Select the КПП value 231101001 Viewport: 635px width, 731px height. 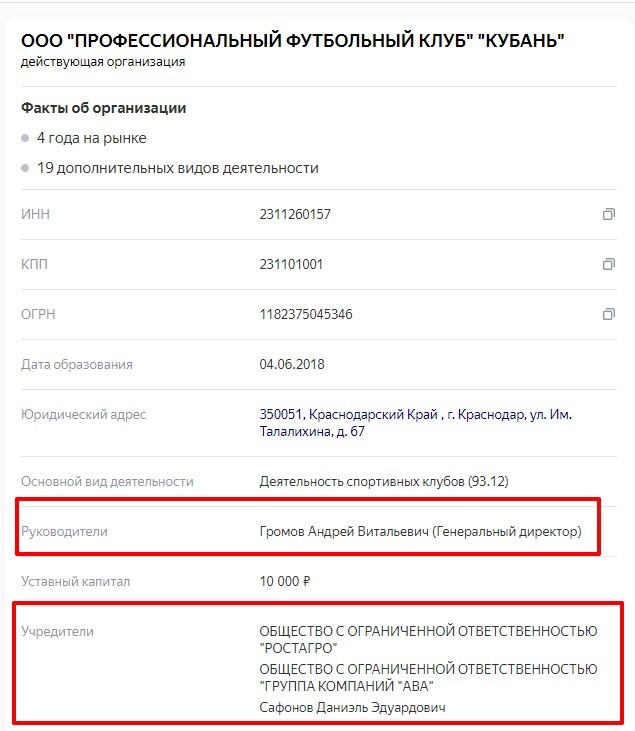(291, 264)
